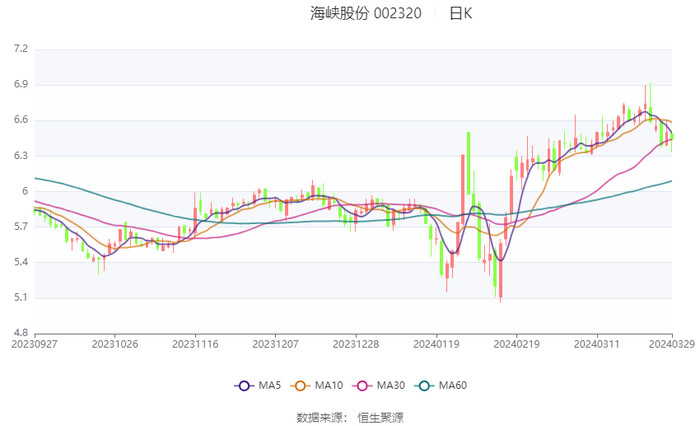
Task: Click the 4.8 bottom y-axis label
Action: pos(21,333)
